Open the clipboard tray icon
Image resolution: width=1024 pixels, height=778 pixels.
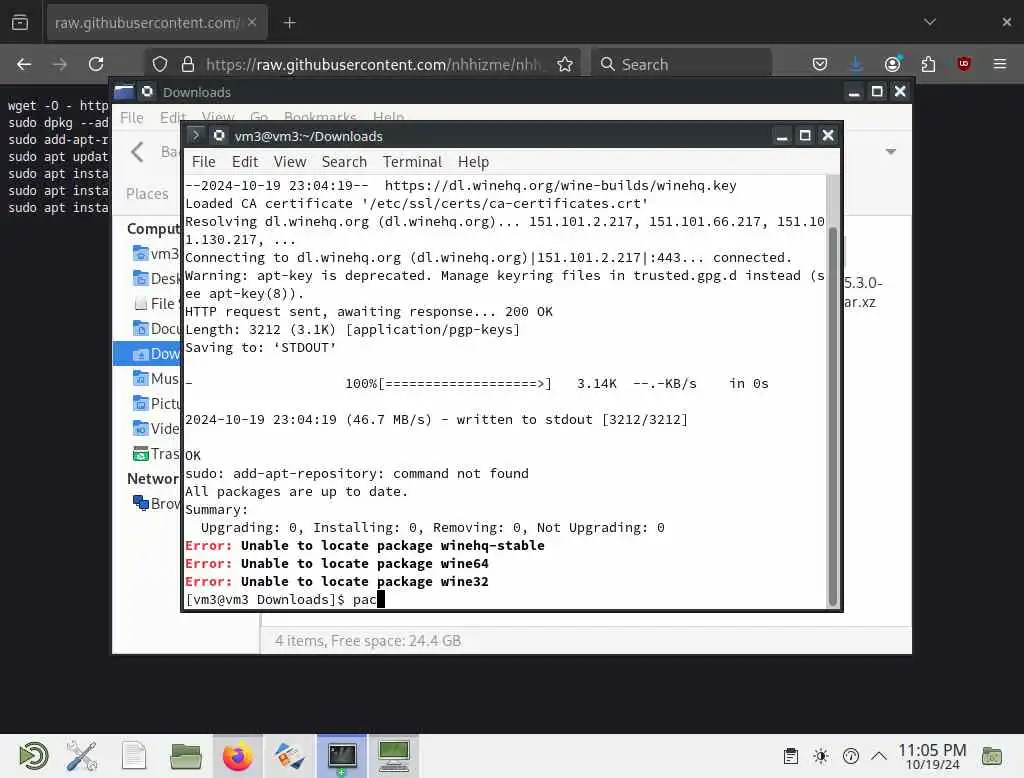791,756
